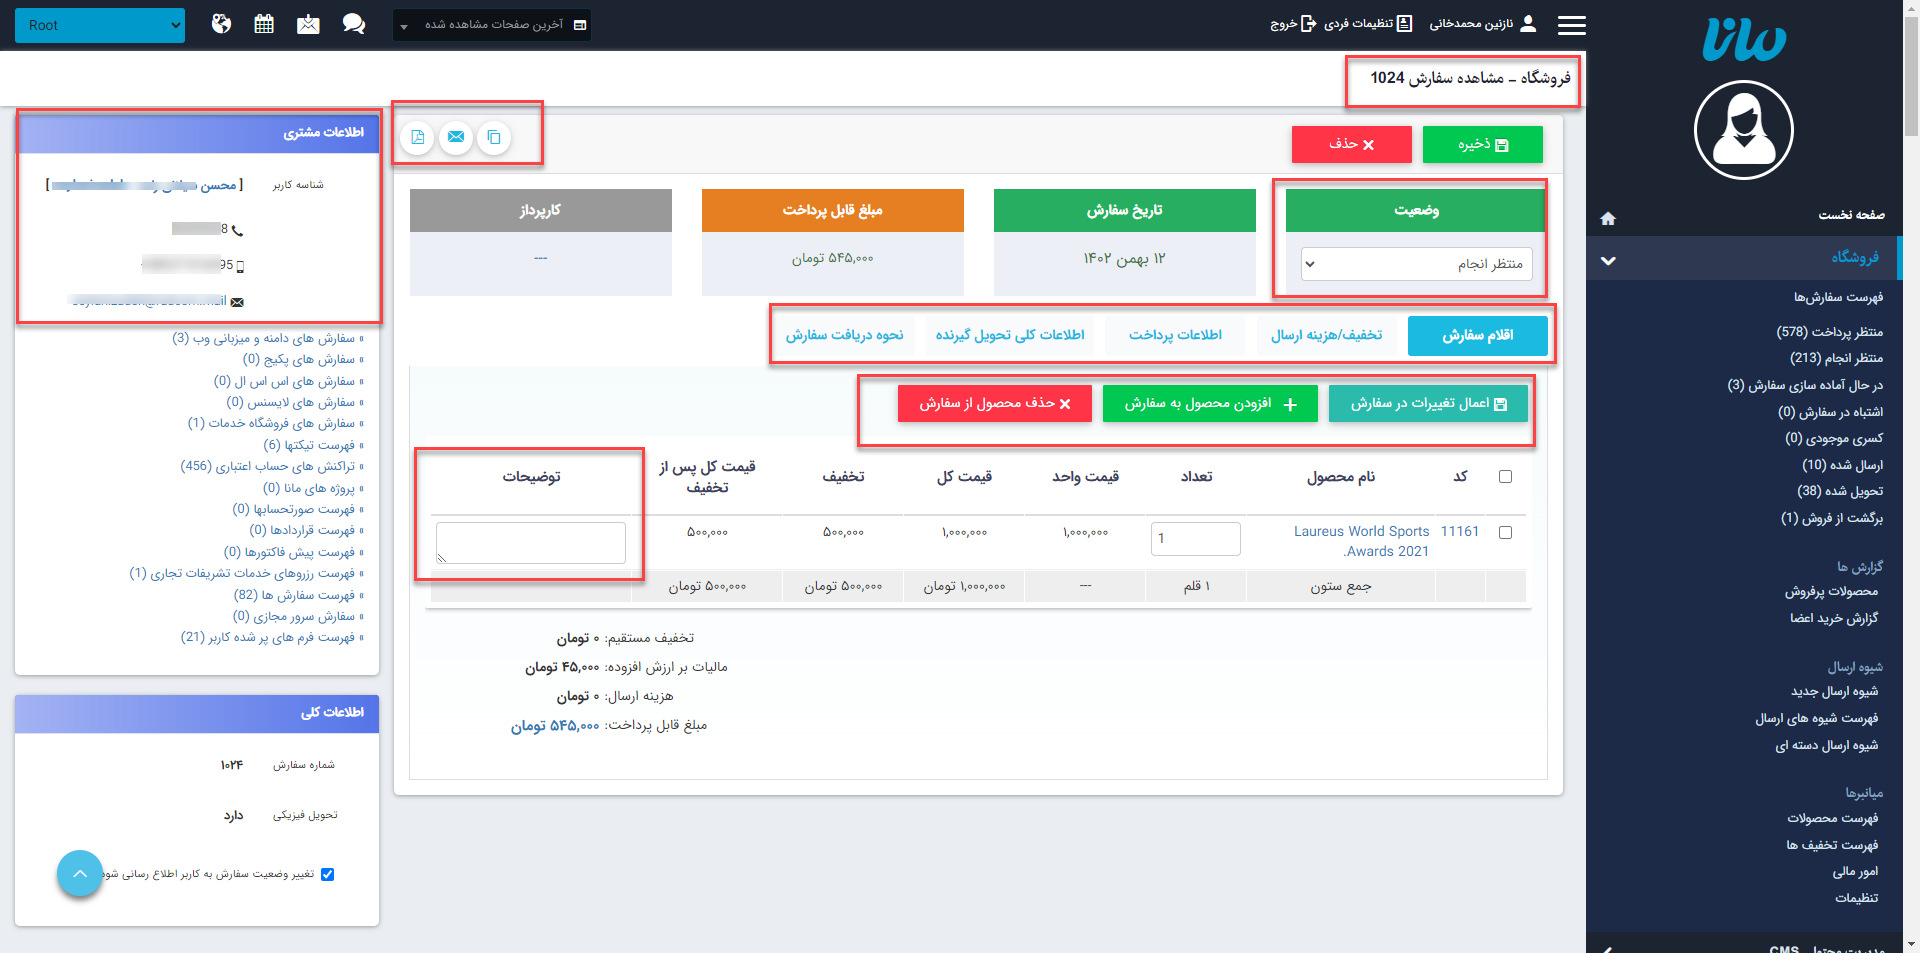Click the product description text field
The image size is (1920, 953).
pyautogui.click(x=531, y=543)
